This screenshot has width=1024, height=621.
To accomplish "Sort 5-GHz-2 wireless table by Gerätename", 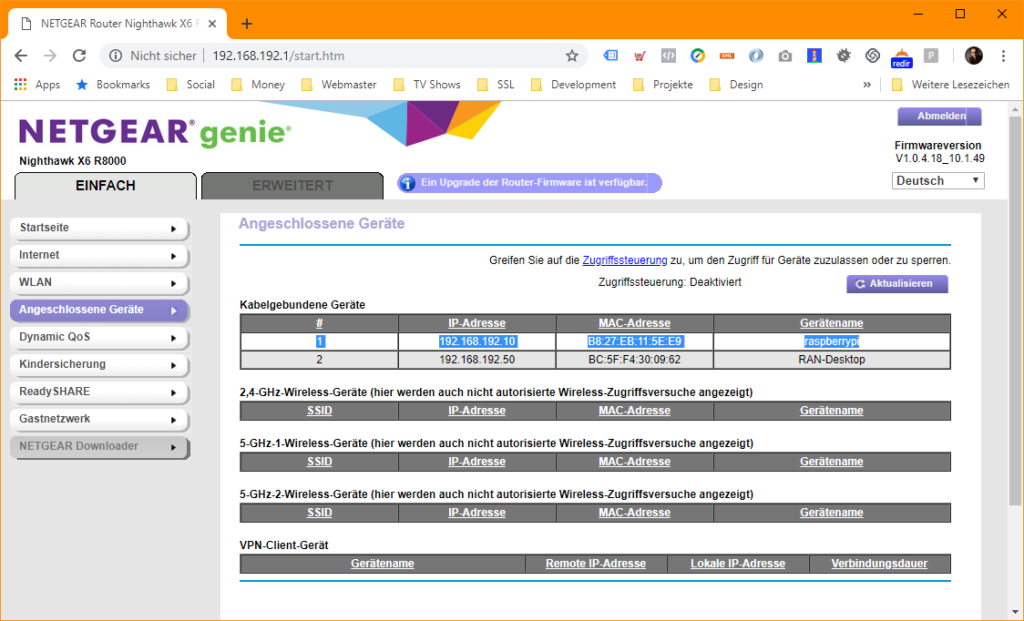I will (x=831, y=513).
